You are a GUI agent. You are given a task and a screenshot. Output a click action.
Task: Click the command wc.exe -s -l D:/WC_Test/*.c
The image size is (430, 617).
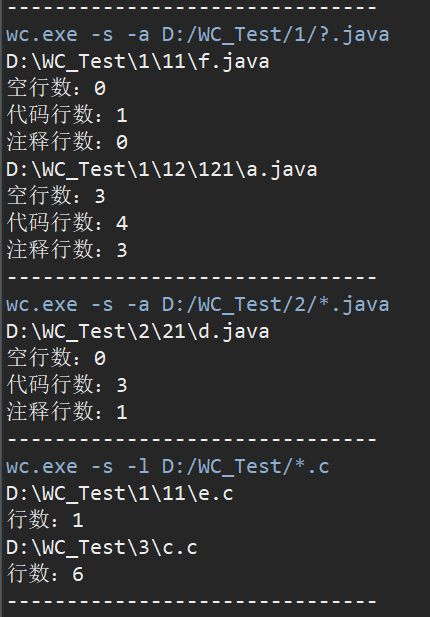coord(168,467)
